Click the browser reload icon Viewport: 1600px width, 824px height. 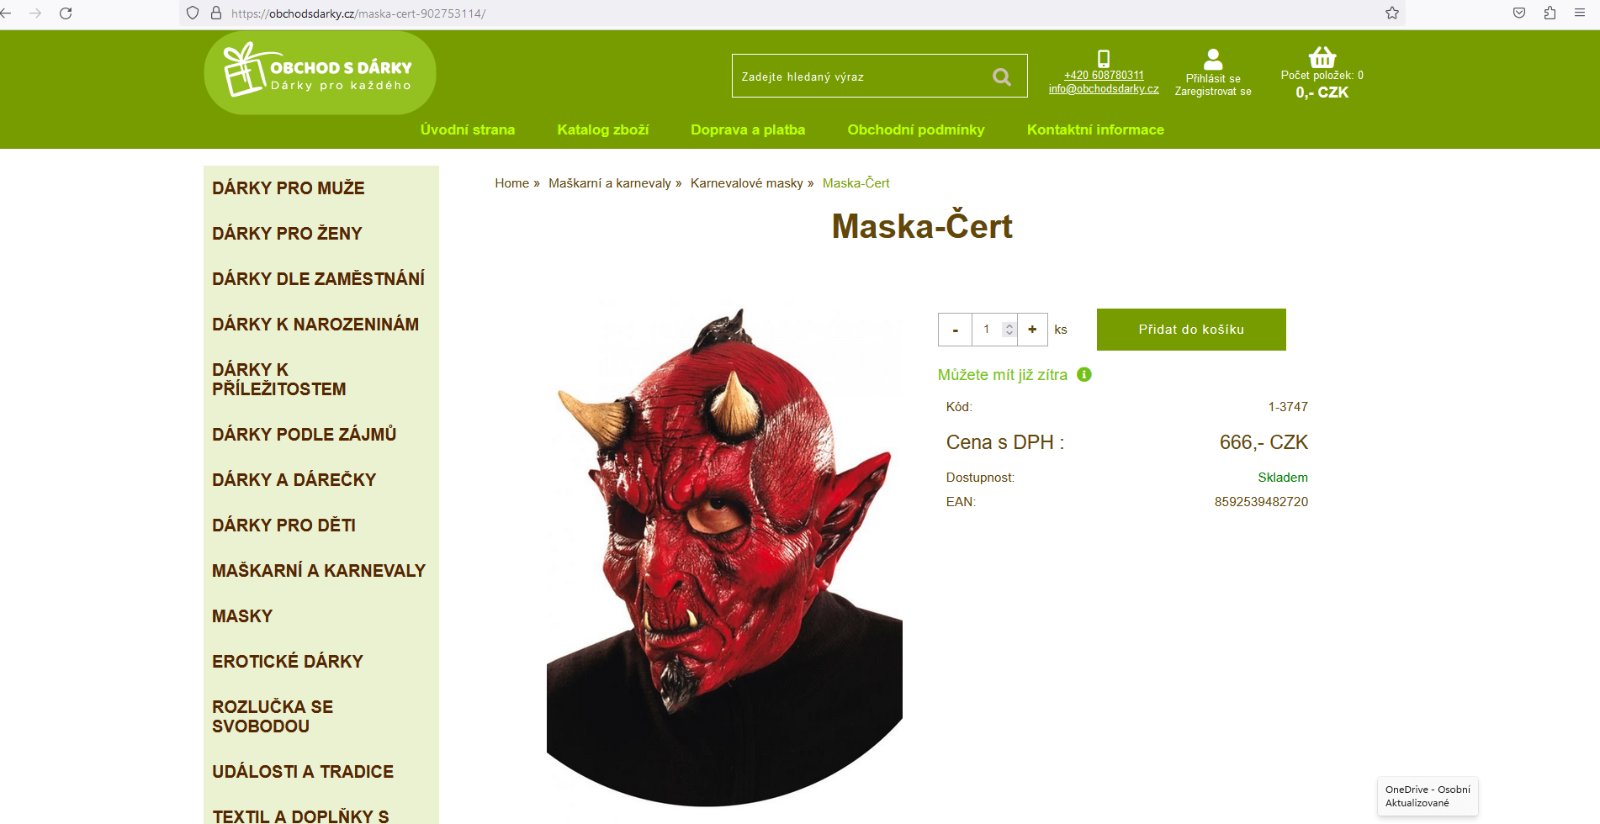[66, 13]
